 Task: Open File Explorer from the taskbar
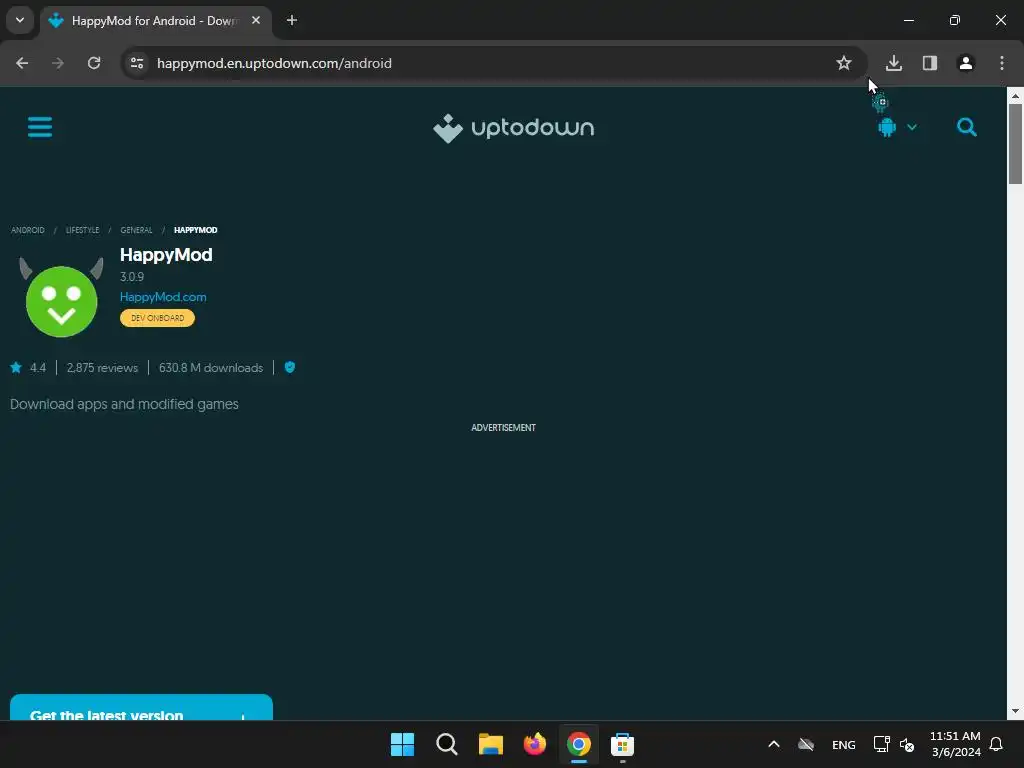(490, 744)
